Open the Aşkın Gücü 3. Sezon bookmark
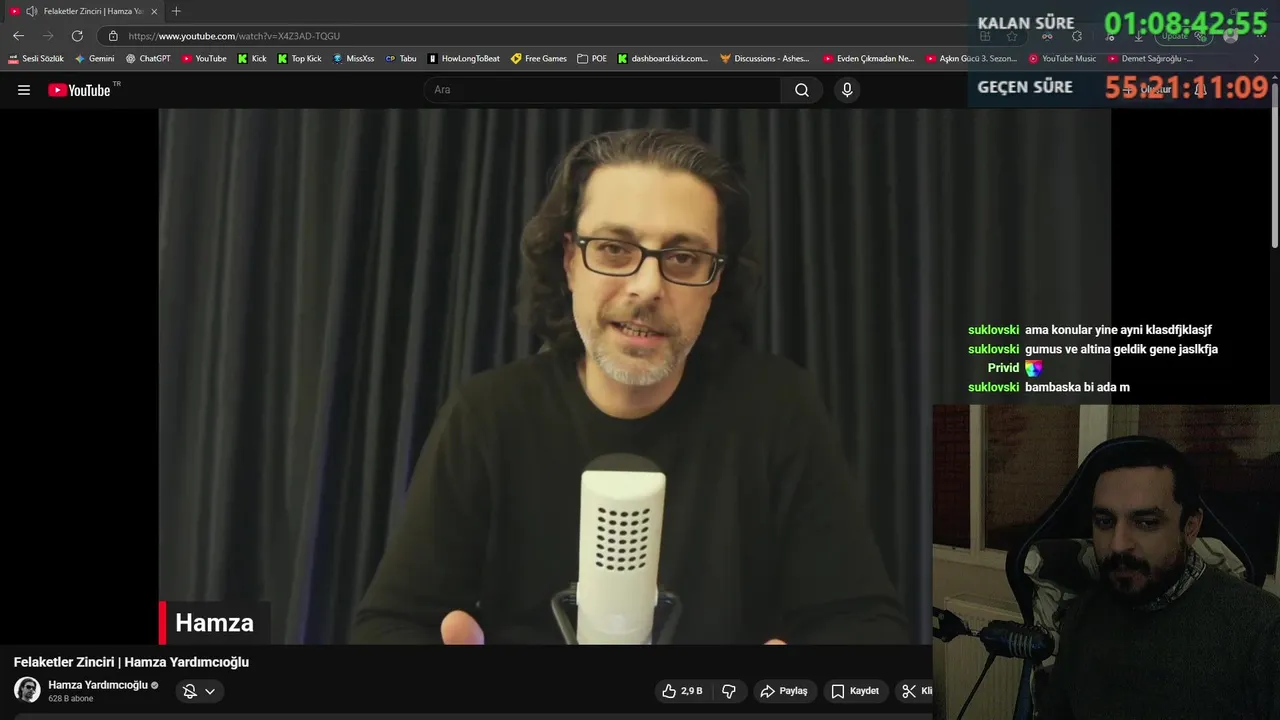The image size is (1280, 720). click(x=971, y=59)
